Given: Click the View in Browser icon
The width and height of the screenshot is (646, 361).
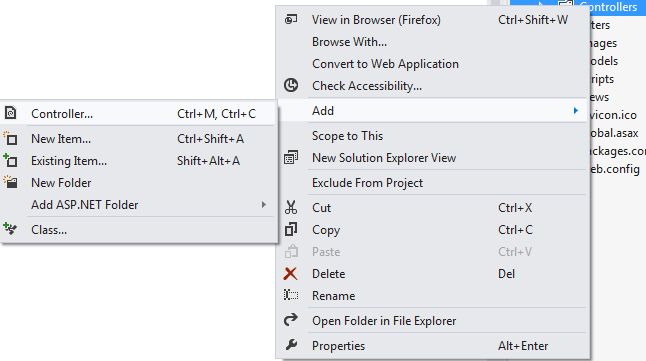Looking at the screenshot, I should [x=291, y=19].
